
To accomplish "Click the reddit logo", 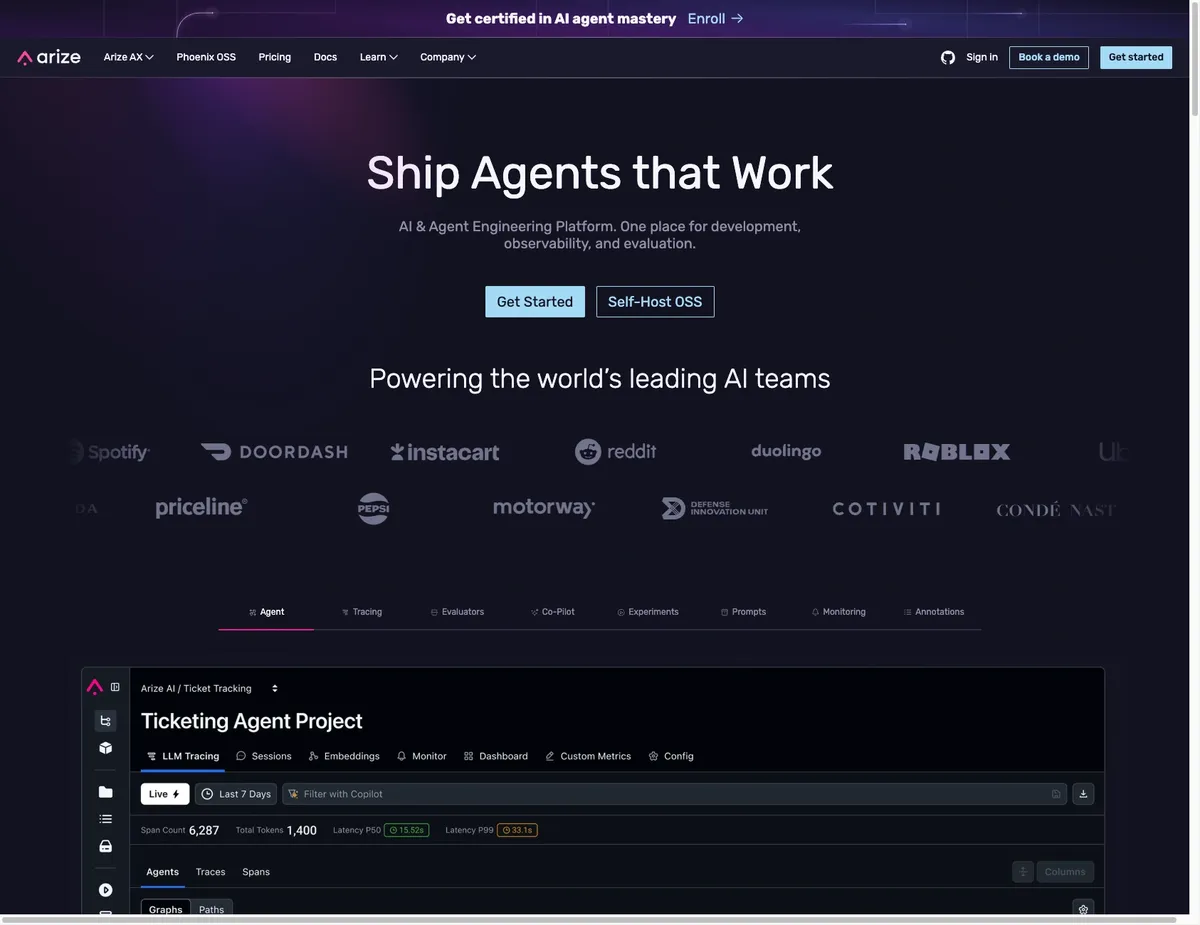I will [x=616, y=452].
